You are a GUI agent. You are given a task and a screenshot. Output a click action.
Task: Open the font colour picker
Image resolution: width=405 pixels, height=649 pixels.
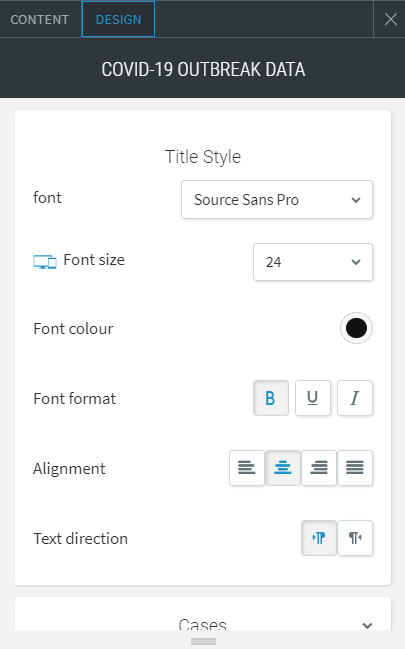[x=356, y=328]
